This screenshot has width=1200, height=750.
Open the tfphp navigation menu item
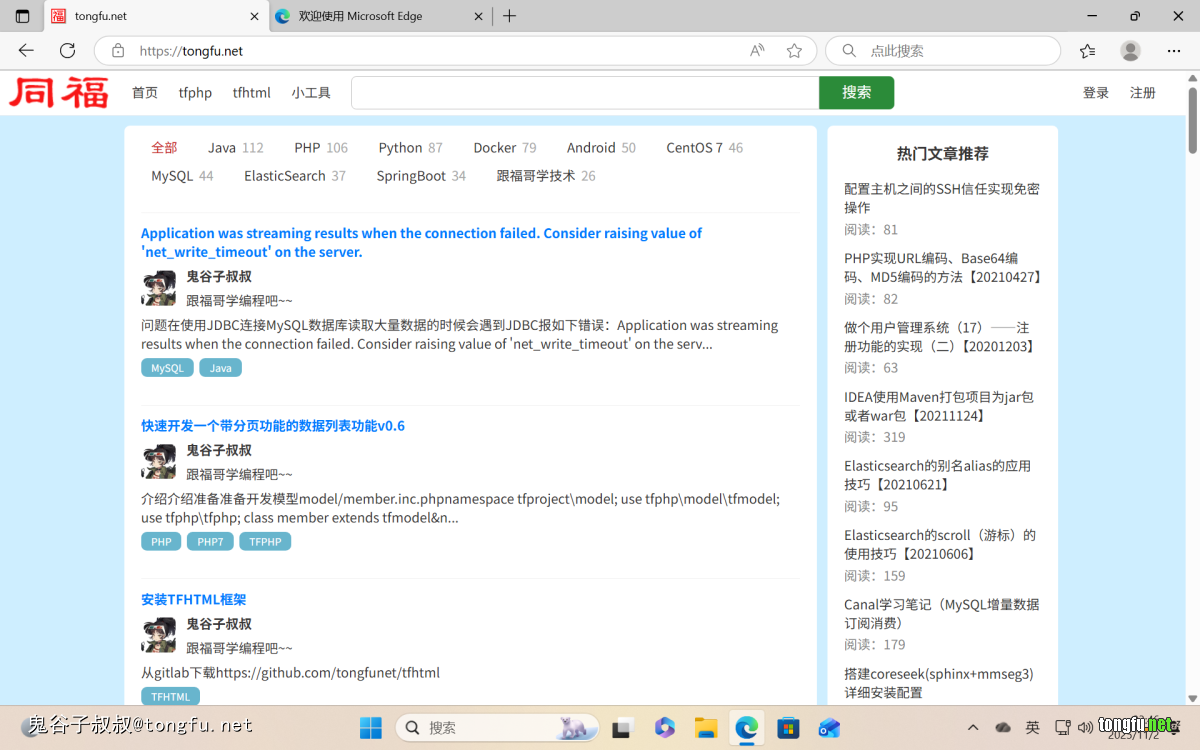[x=195, y=93]
